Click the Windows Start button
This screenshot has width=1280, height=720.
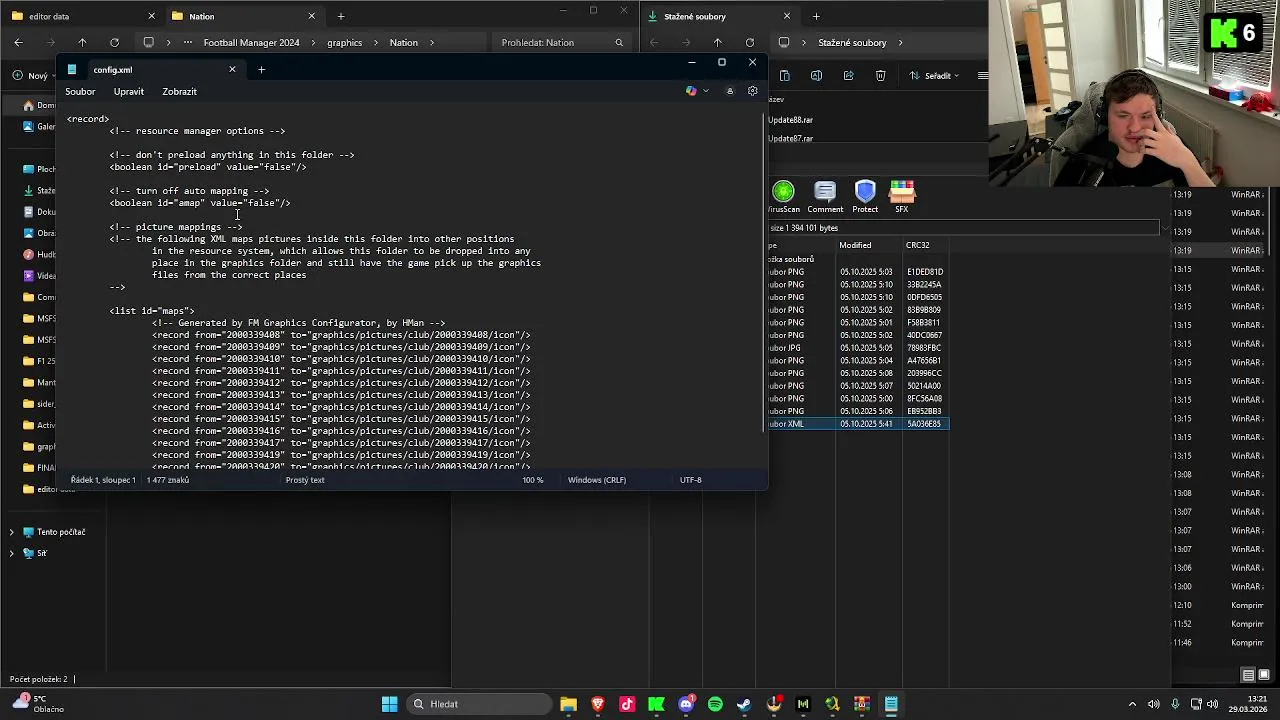coord(389,704)
